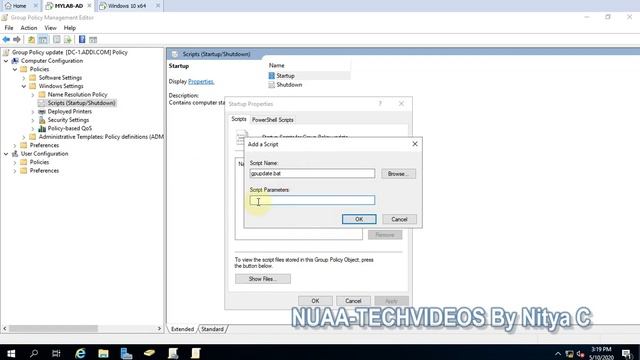Show hidden tray icons chevron
Viewport: 640px width, 360px height.
point(558,354)
